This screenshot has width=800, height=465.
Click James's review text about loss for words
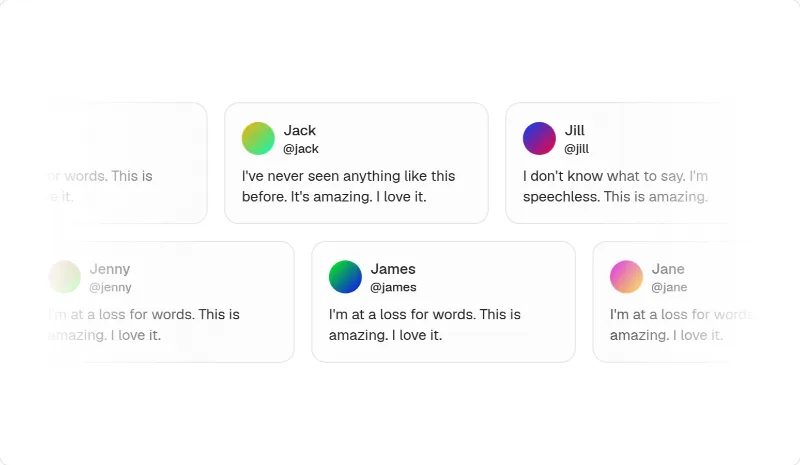[425, 325]
